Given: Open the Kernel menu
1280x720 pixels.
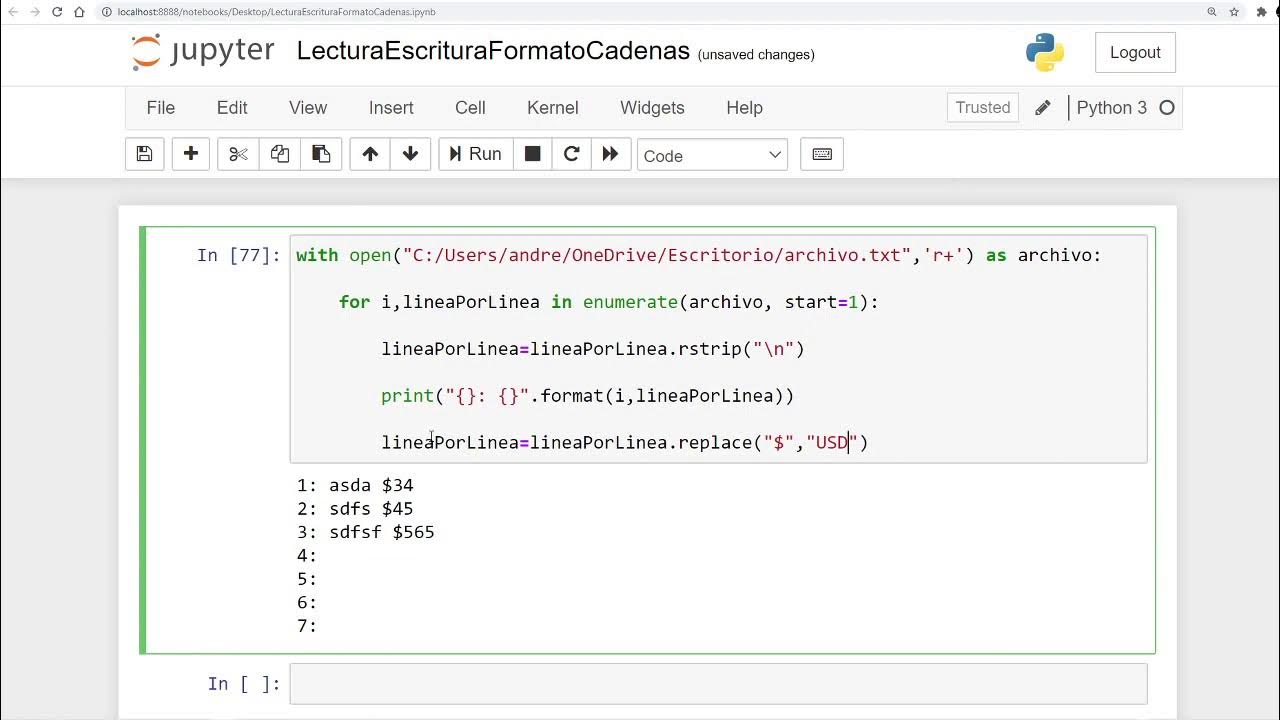Looking at the screenshot, I should (553, 108).
